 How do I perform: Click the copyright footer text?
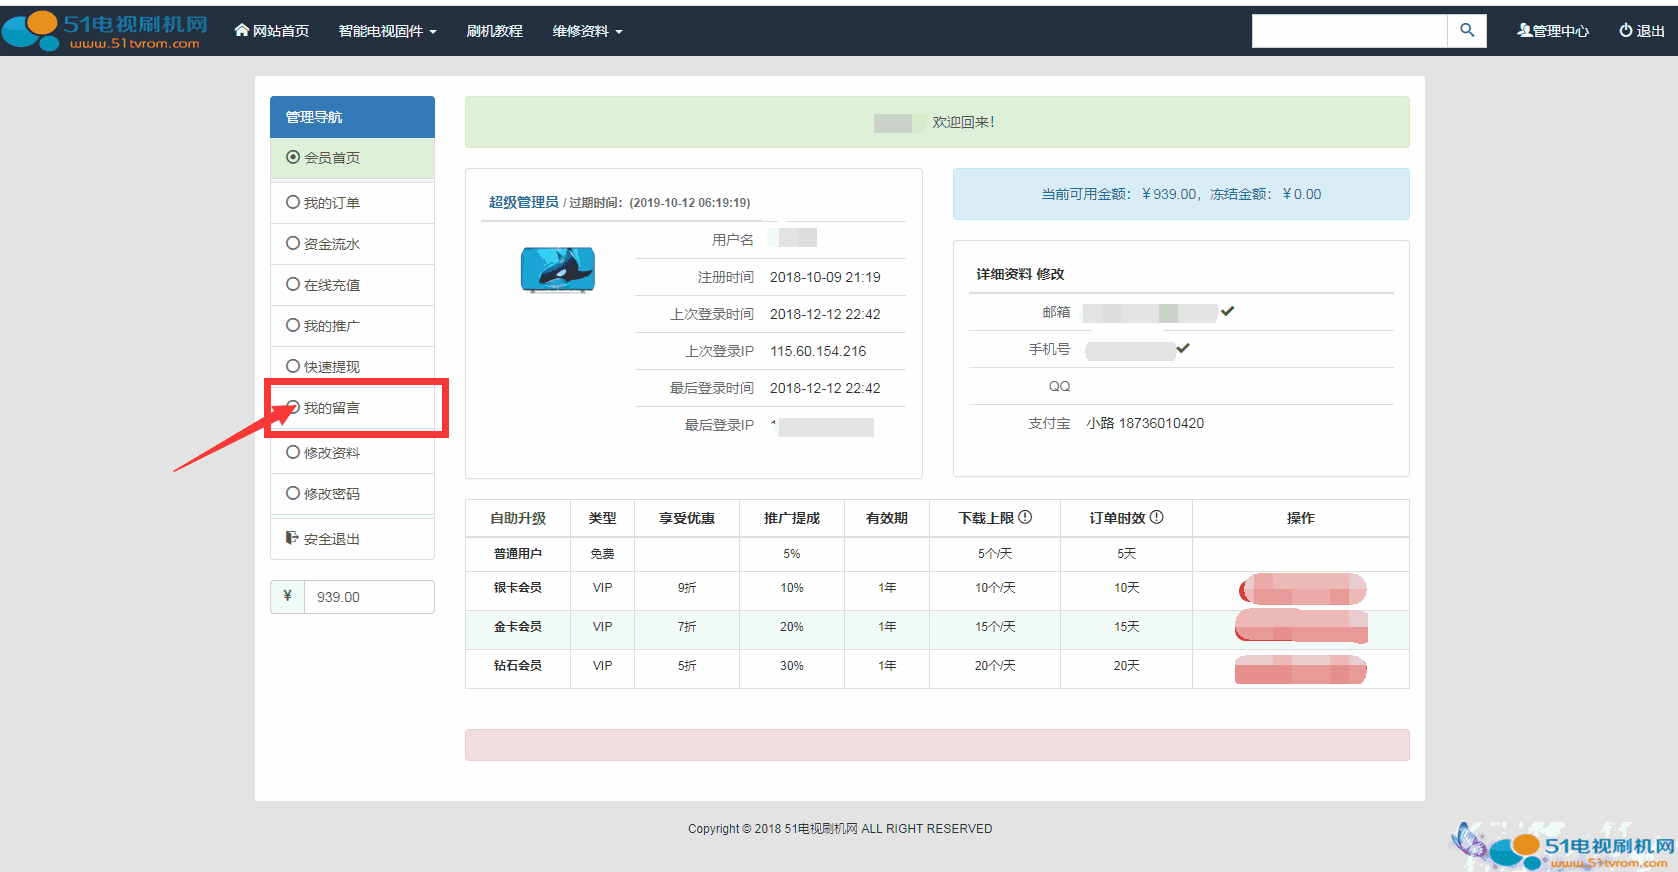coord(840,829)
